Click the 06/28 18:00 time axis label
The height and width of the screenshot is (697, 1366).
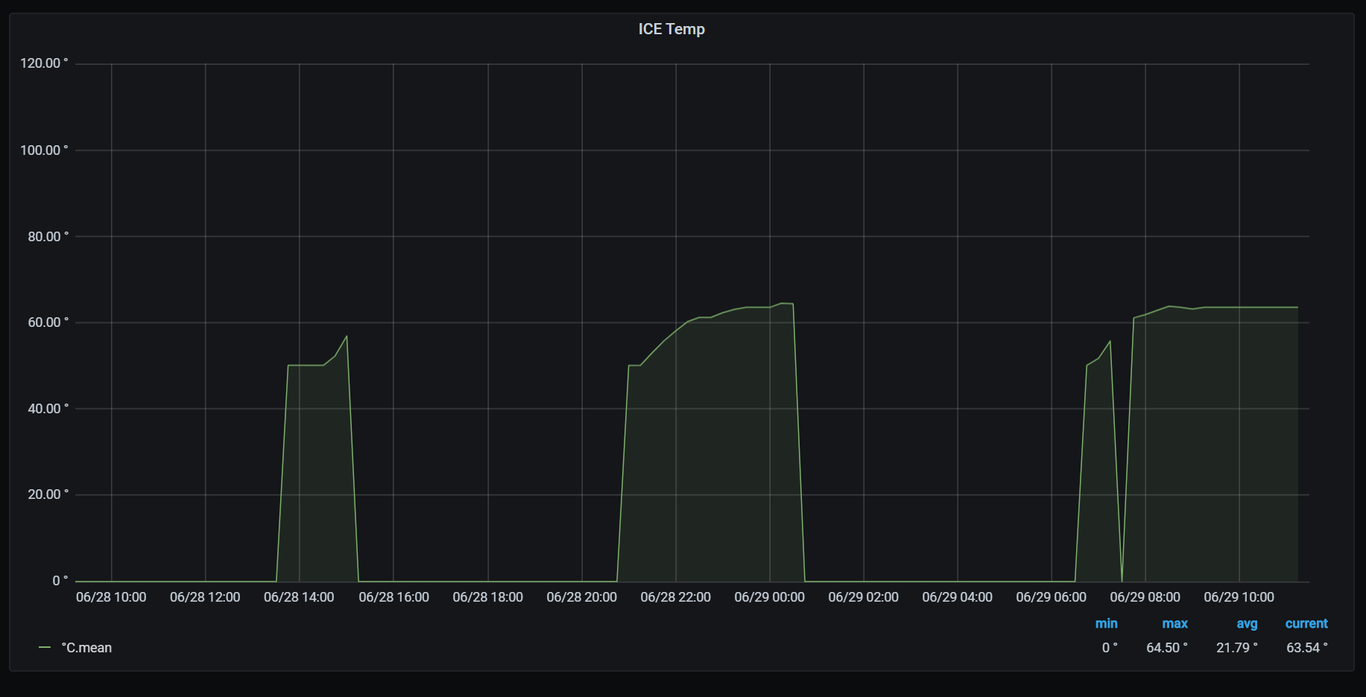(x=487, y=597)
